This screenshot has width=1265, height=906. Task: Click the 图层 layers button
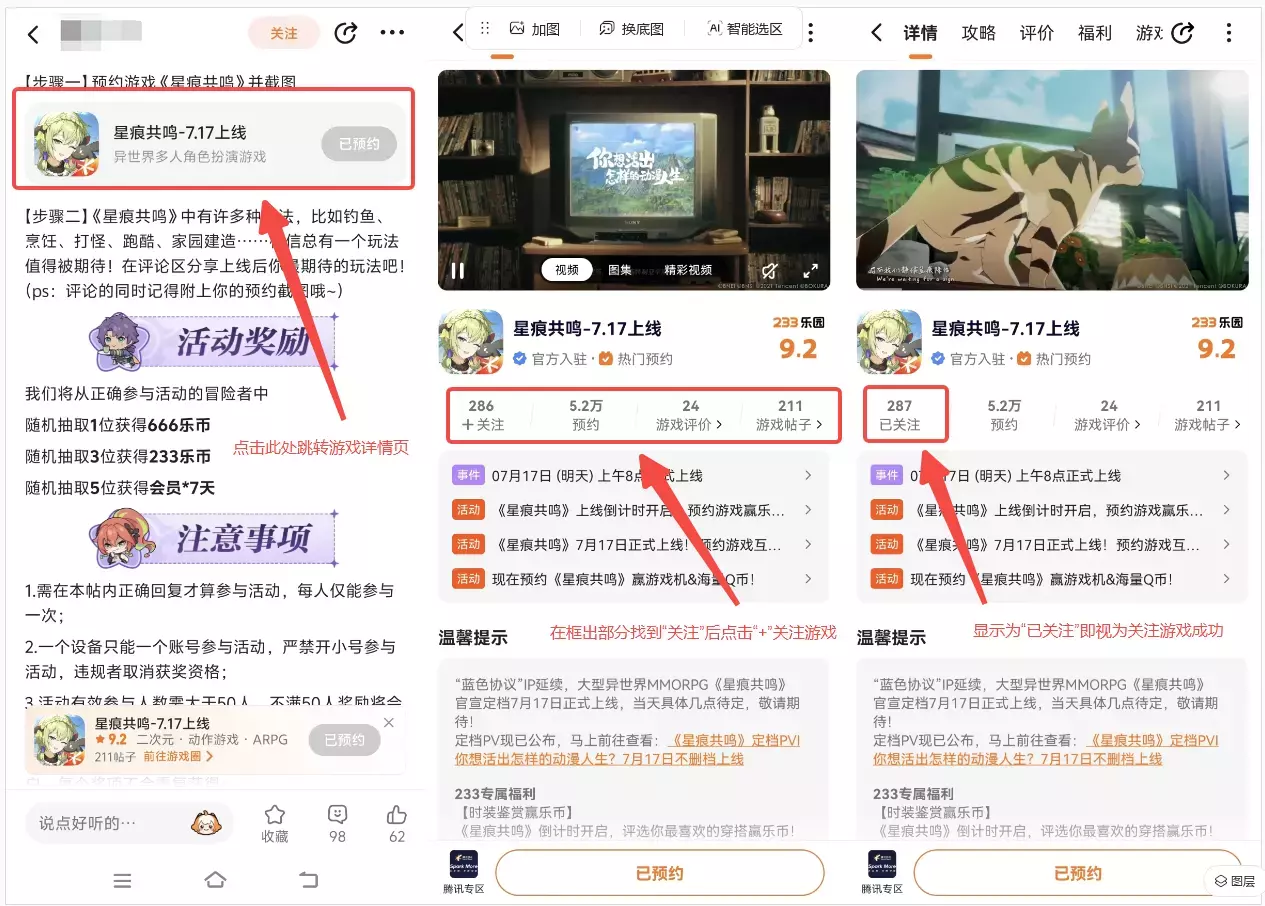[x=1234, y=881]
